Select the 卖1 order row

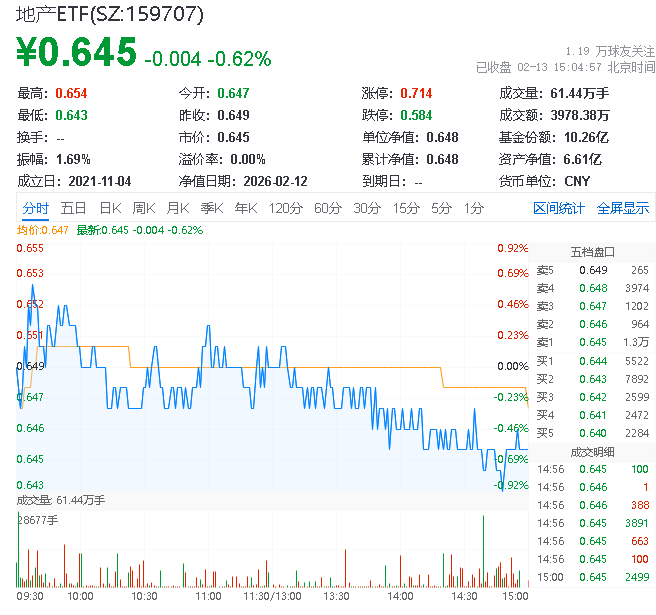[x=593, y=342]
